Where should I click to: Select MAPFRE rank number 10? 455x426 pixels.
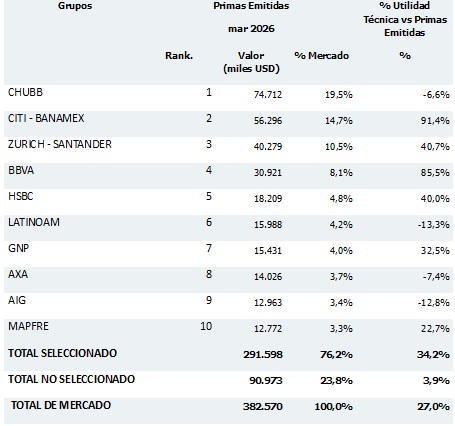tap(206, 326)
